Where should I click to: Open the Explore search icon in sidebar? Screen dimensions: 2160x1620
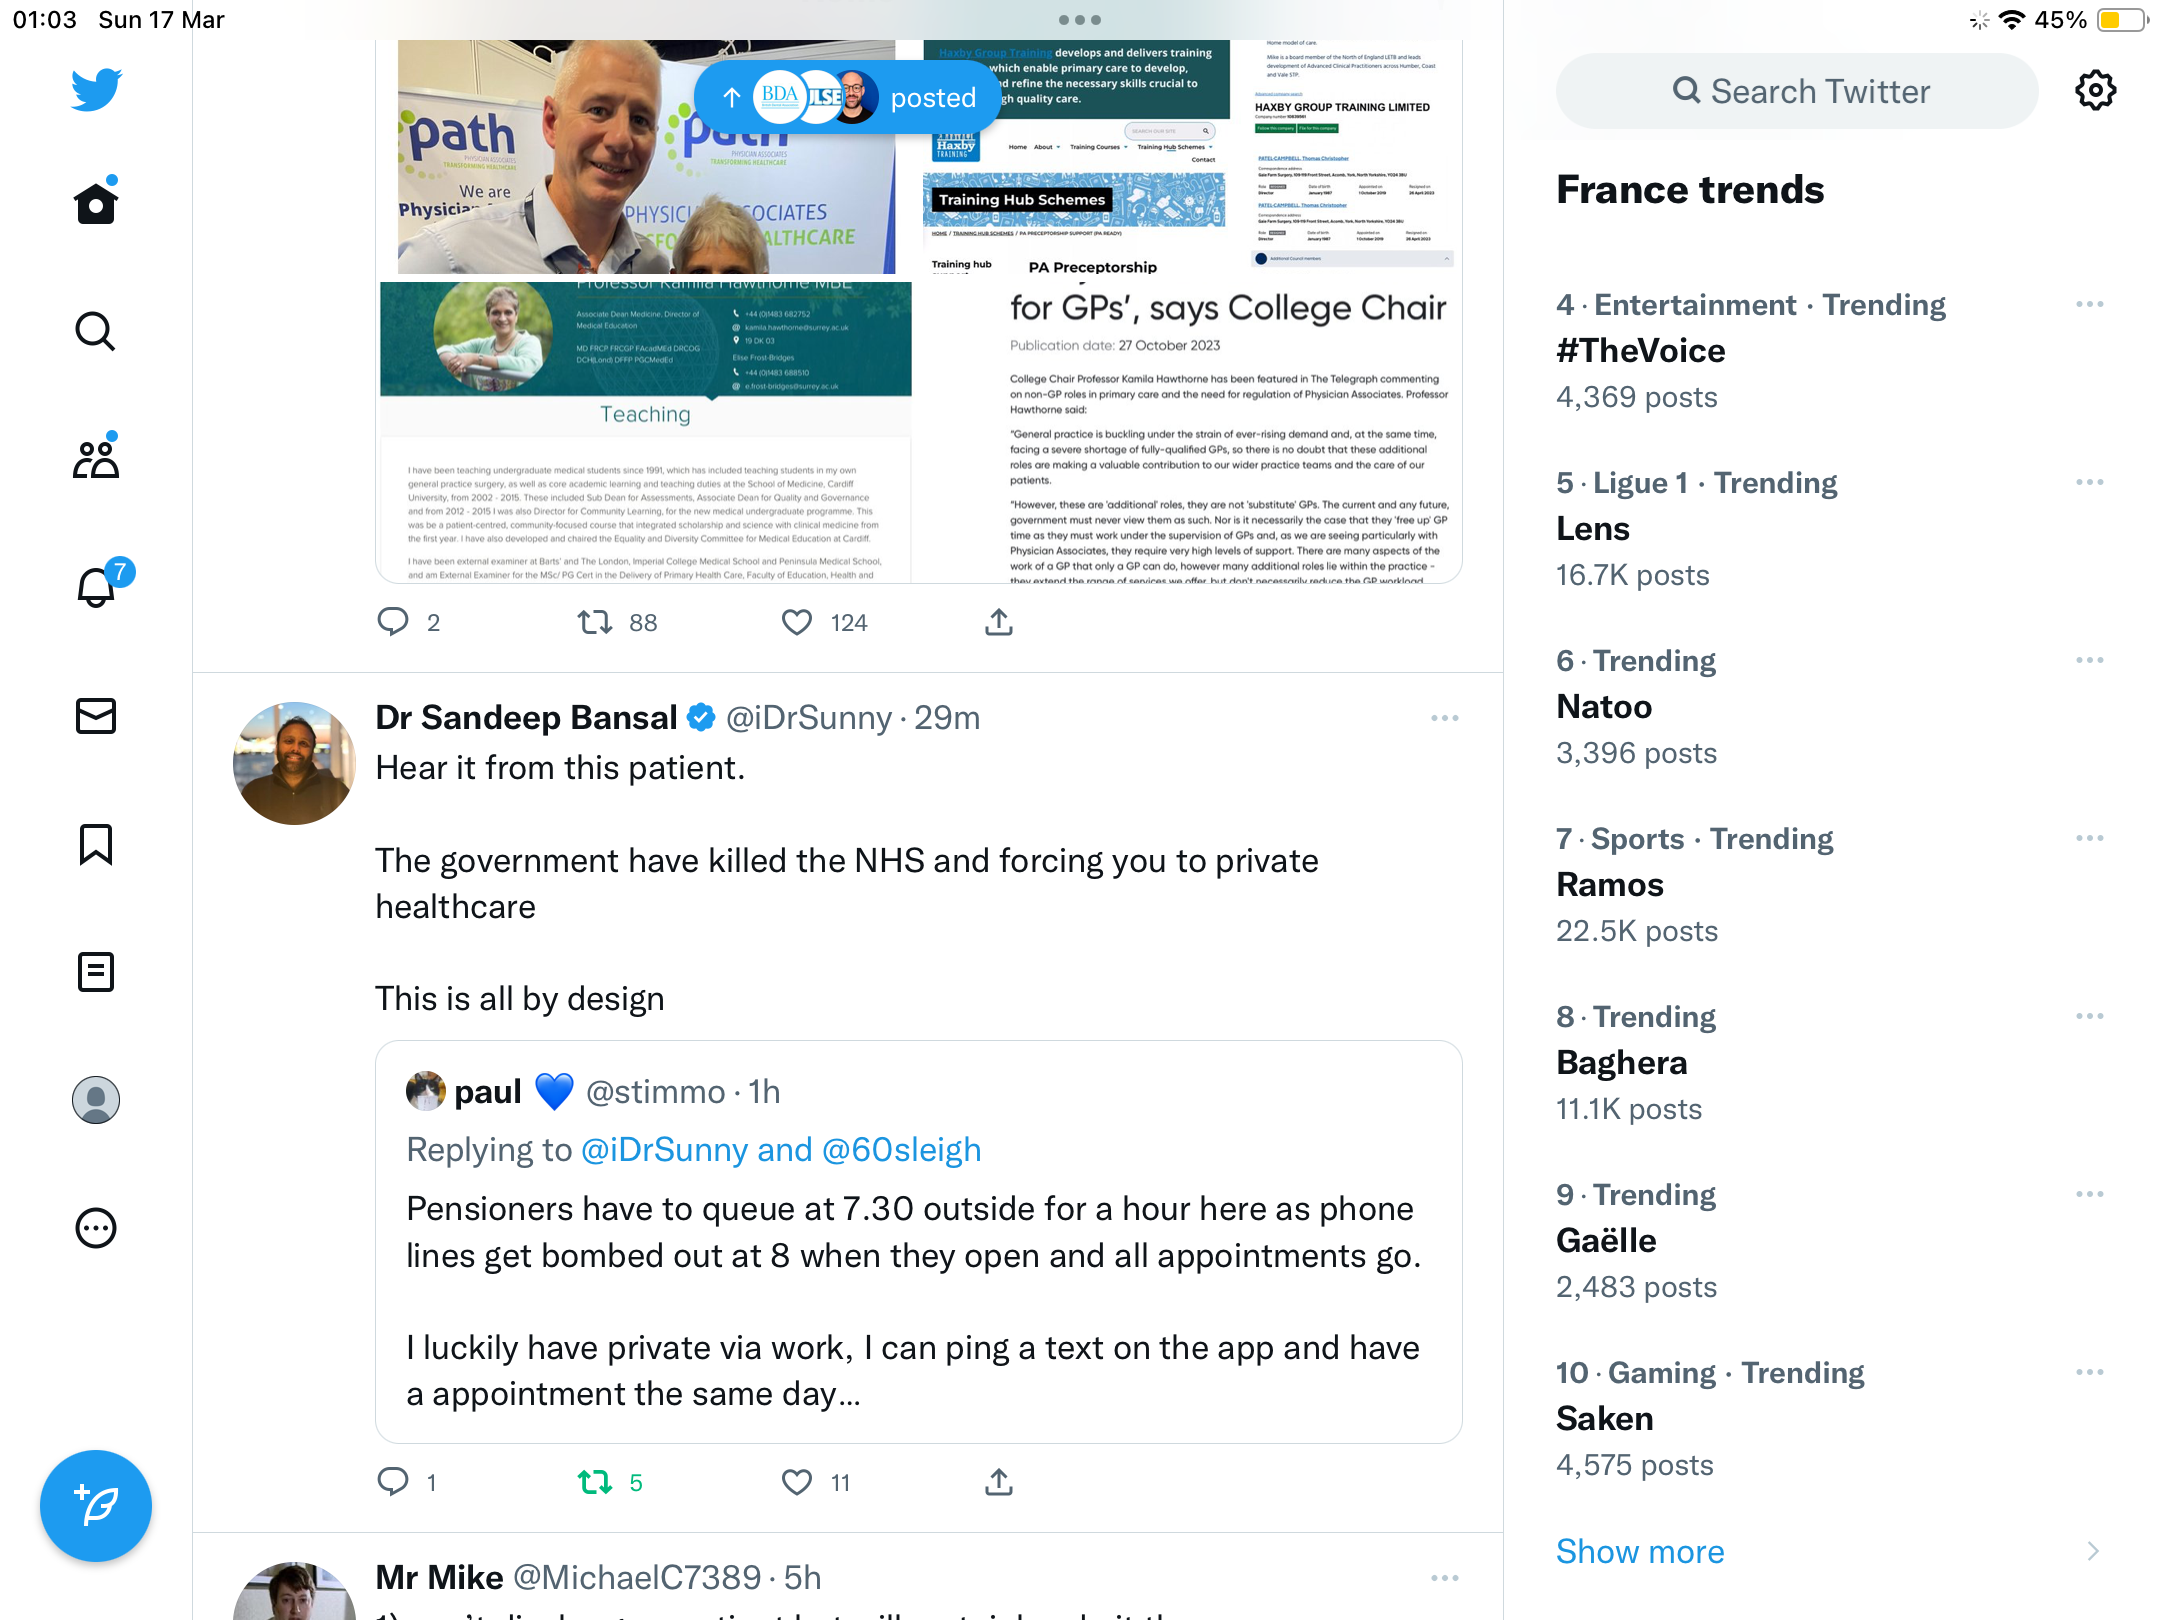coord(96,331)
